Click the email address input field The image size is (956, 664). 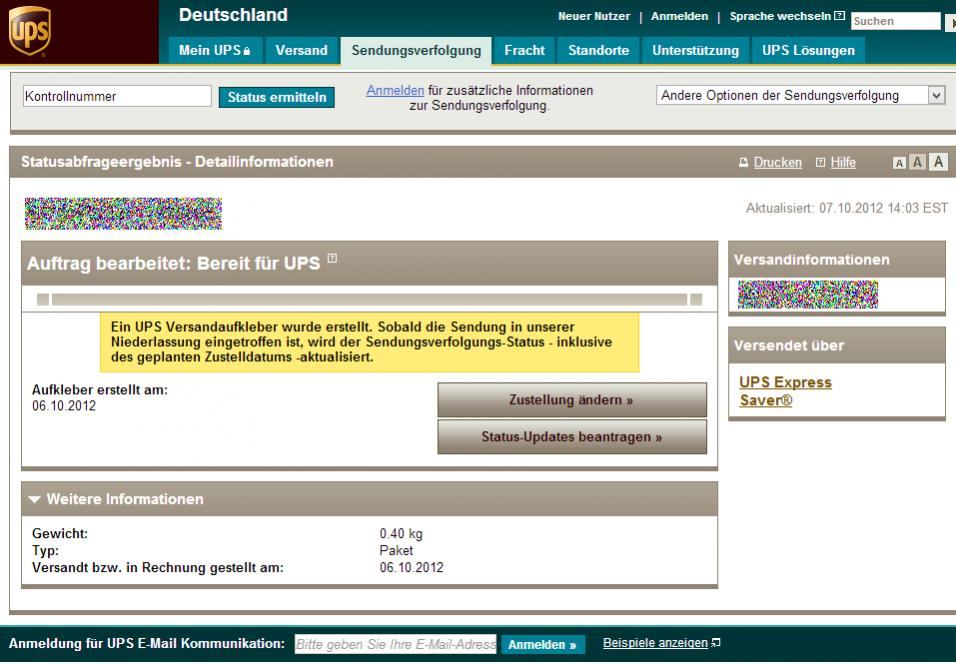click(396, 644)
